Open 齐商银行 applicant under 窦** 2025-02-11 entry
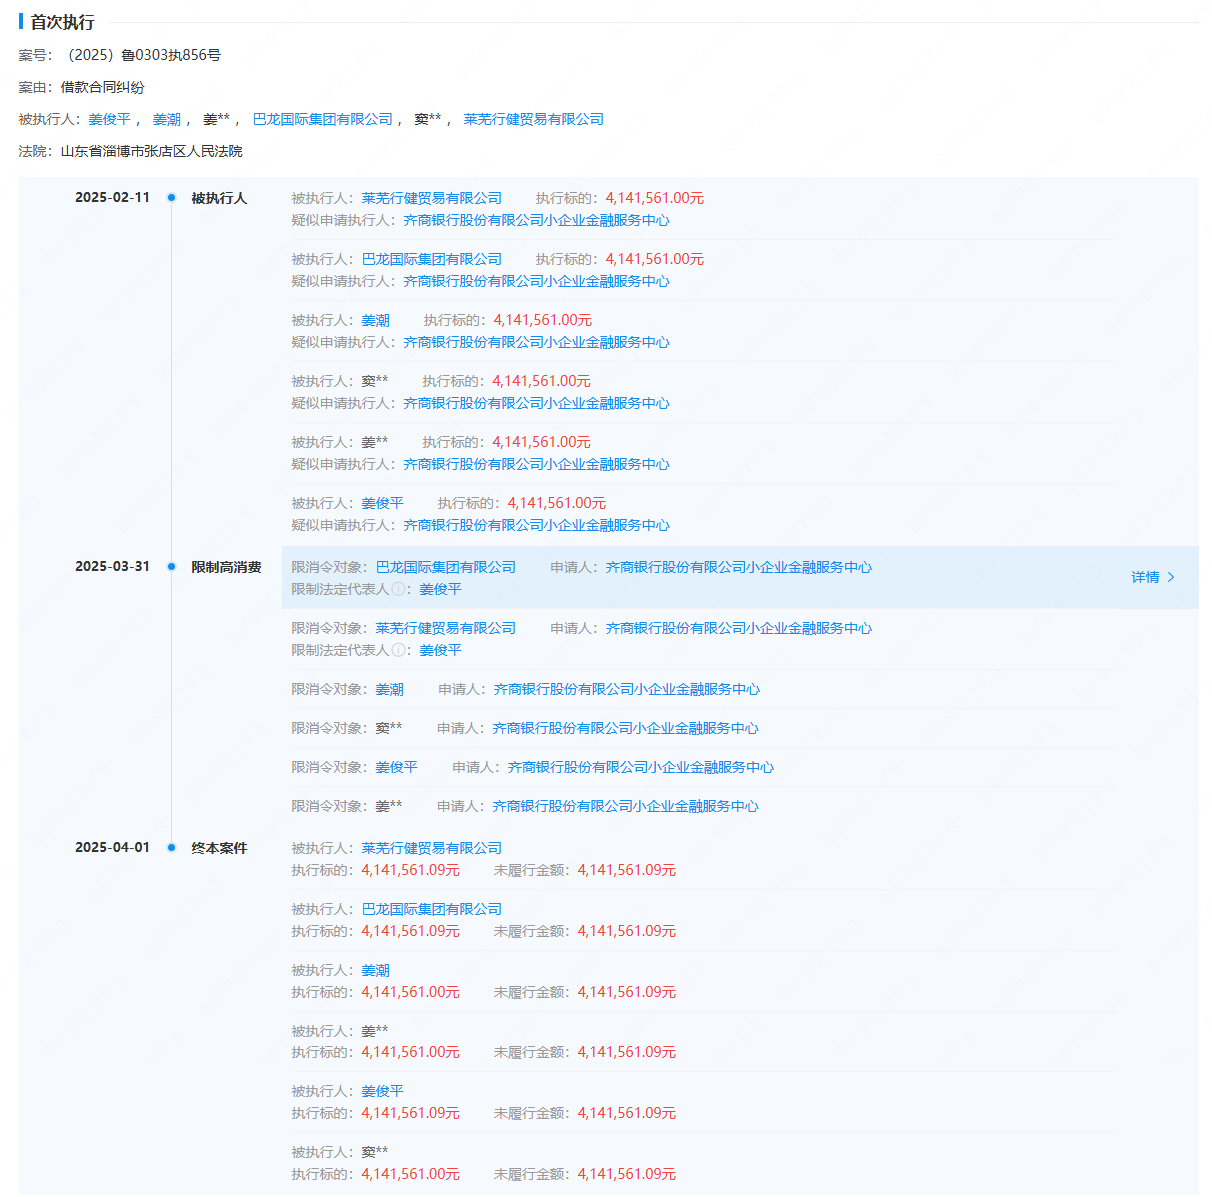The image size is (1212, 1197). [x=537, y=404]
